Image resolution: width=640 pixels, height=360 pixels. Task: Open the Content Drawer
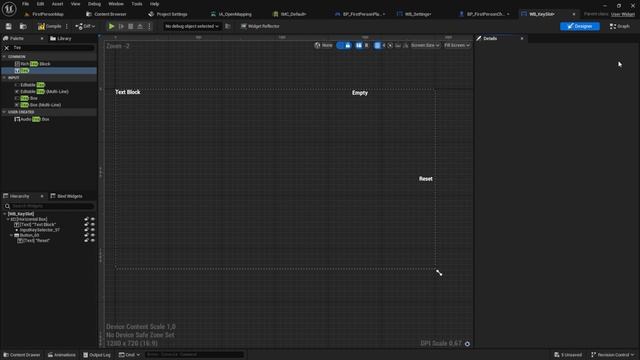click(x=22, y=355)
